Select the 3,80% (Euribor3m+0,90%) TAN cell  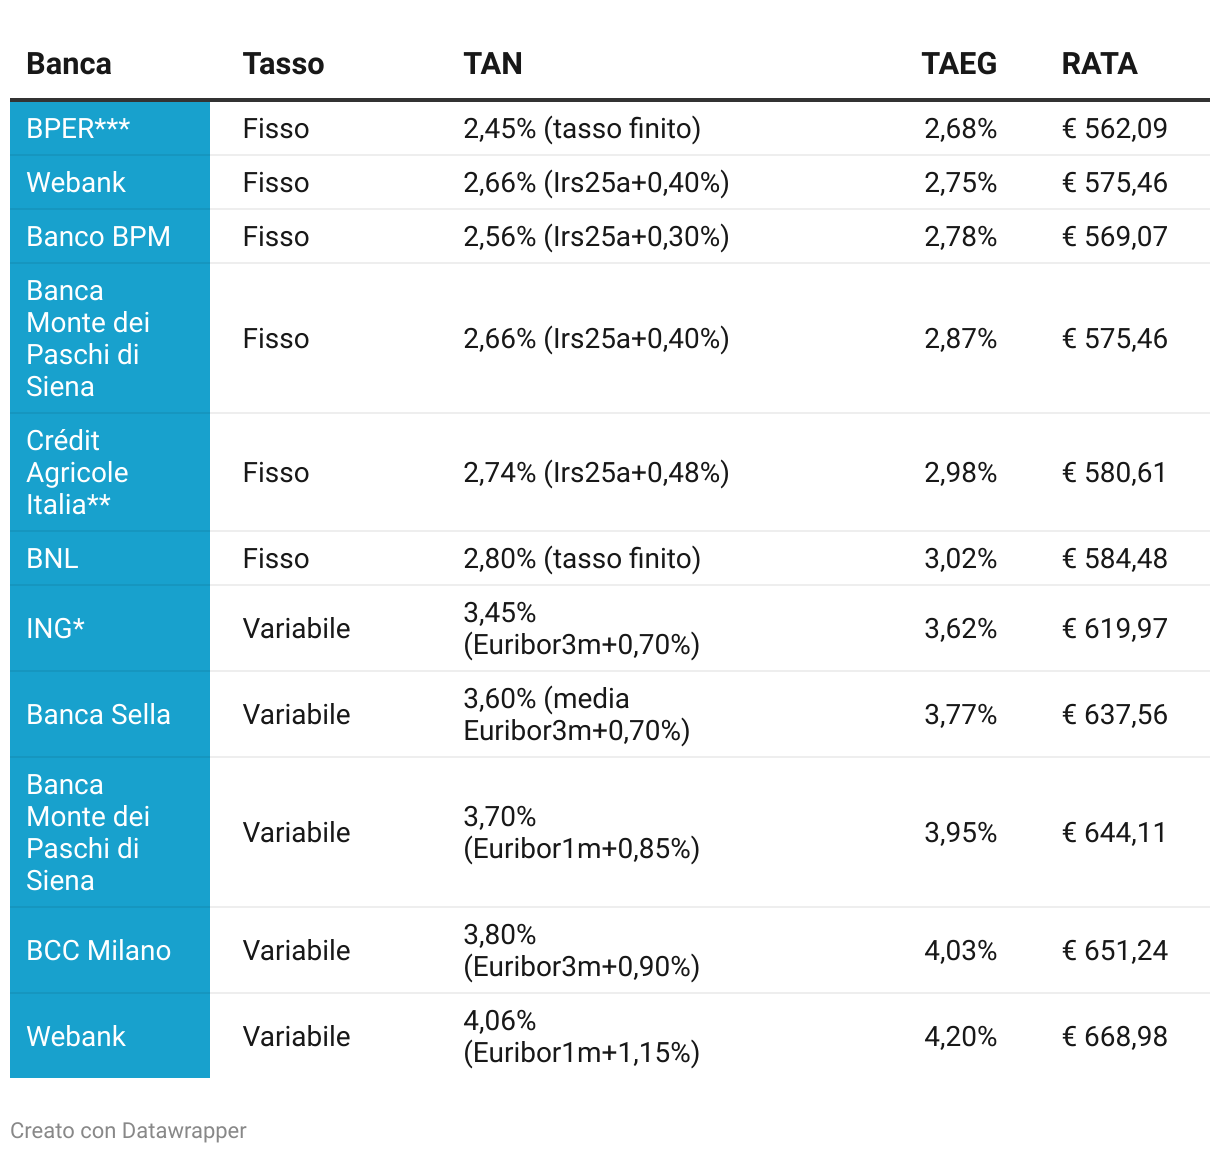point(581,950)
